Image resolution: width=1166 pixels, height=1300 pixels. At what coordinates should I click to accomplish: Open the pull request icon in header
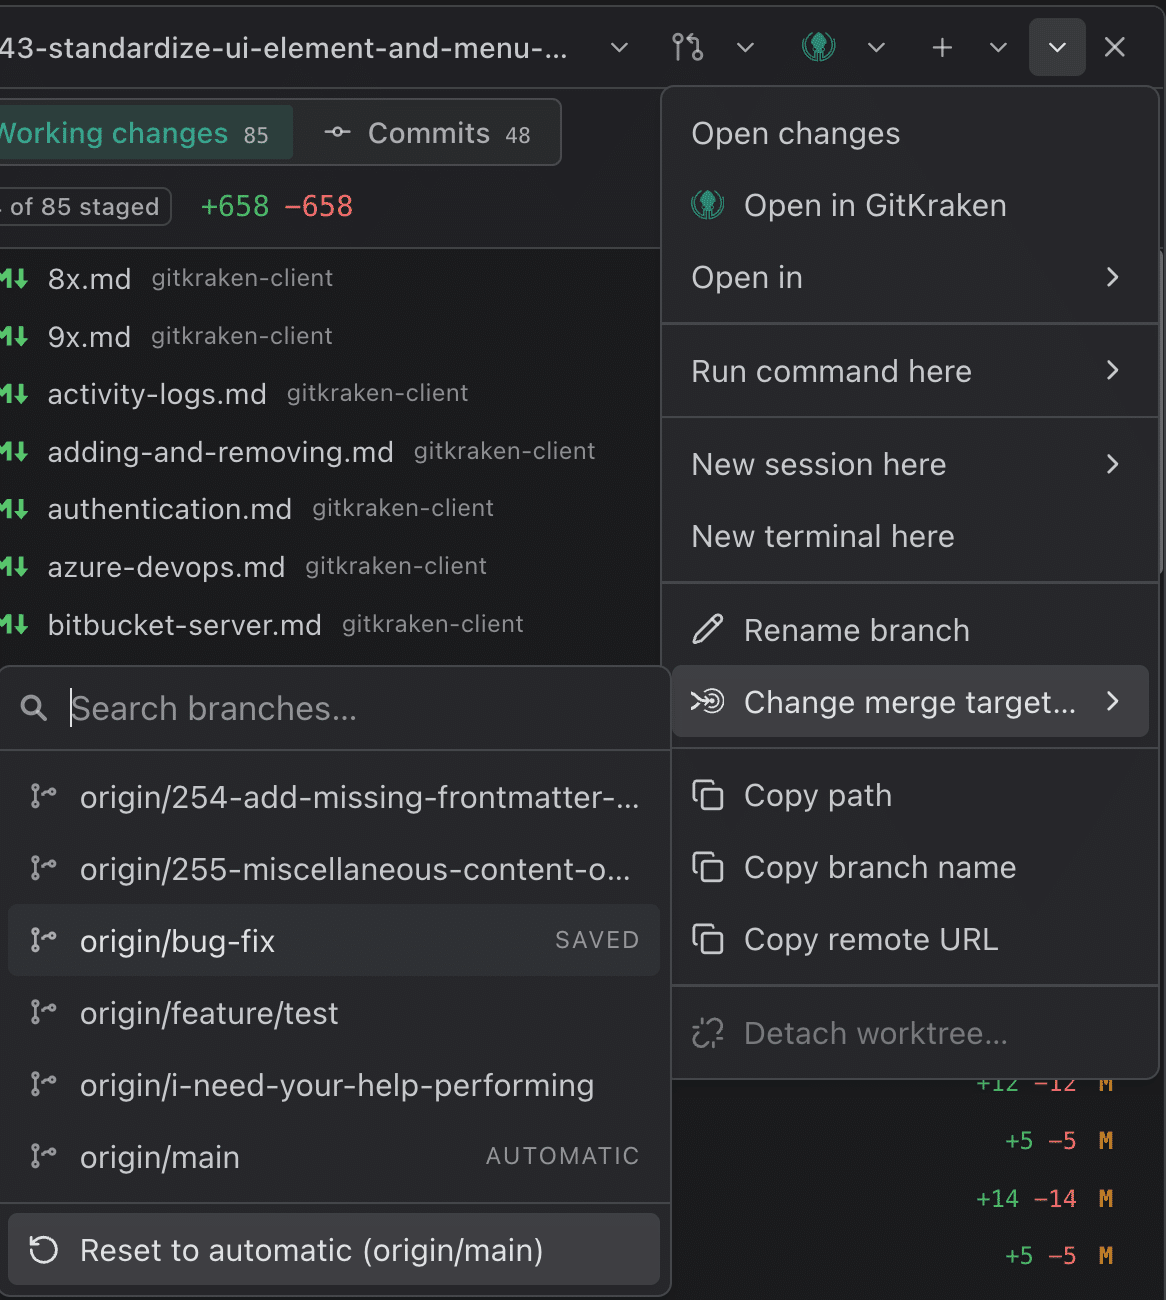coord(687,47)
